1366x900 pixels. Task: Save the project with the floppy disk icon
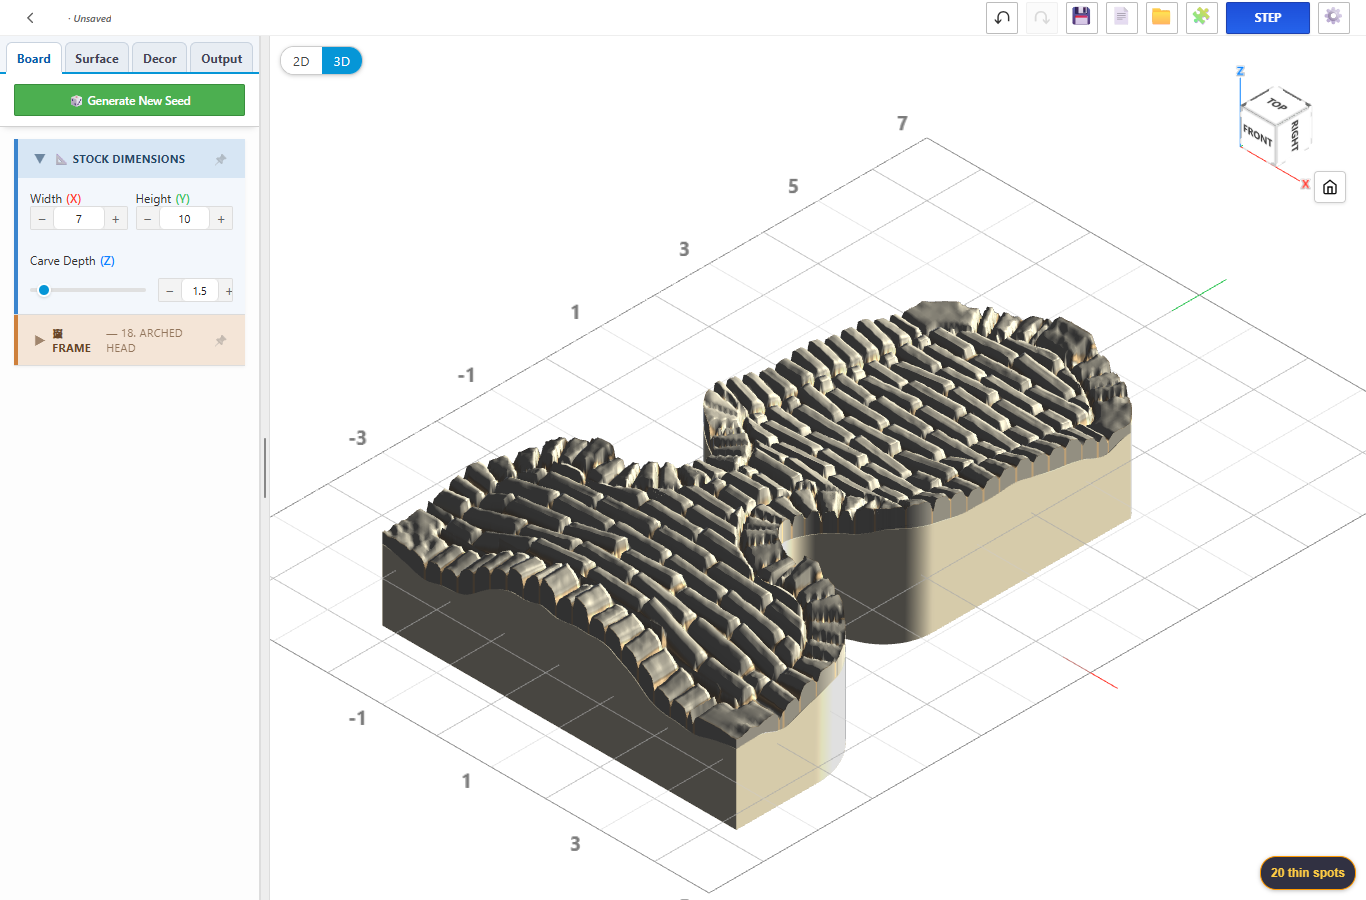pyautogui.click(x=1082, y=18)
